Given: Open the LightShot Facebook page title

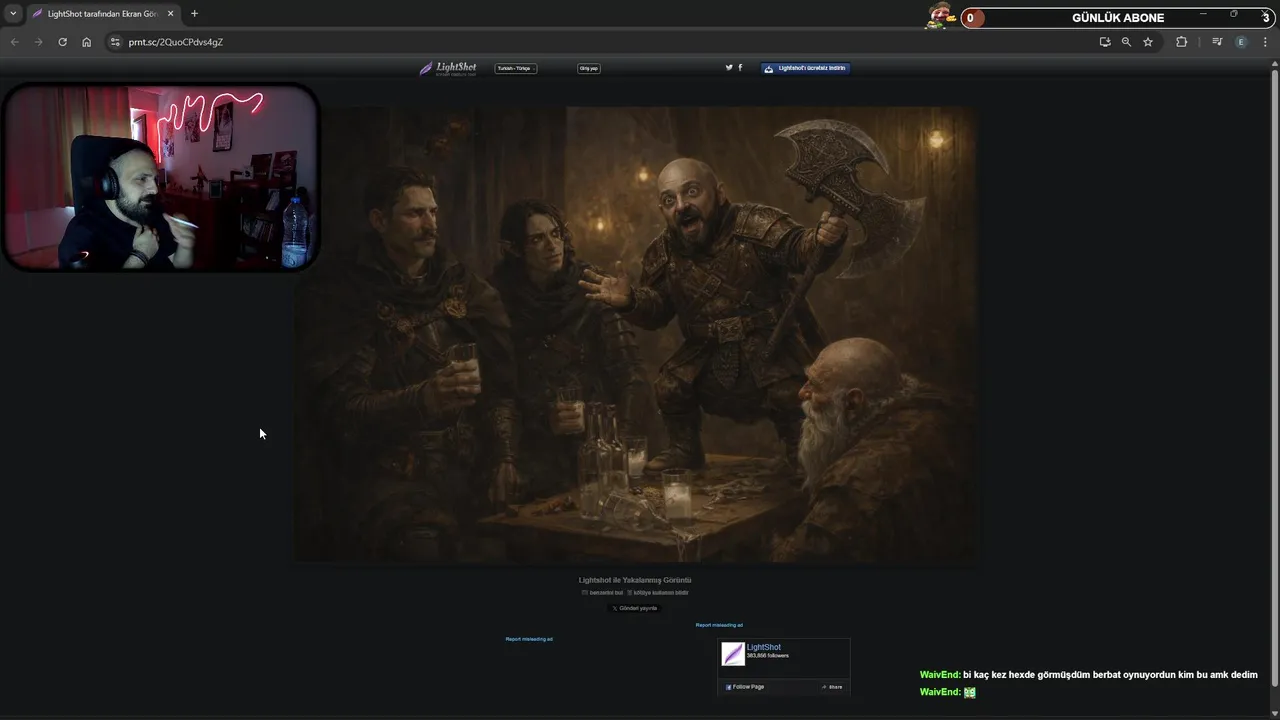Looking at the screenshot, I should tap(764, 647).
